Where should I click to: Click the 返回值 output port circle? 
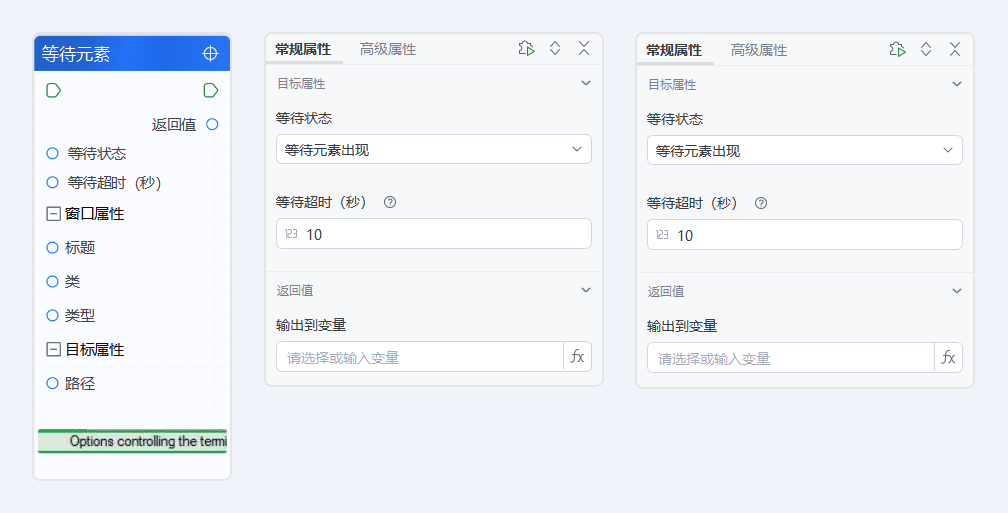point(212,124)
